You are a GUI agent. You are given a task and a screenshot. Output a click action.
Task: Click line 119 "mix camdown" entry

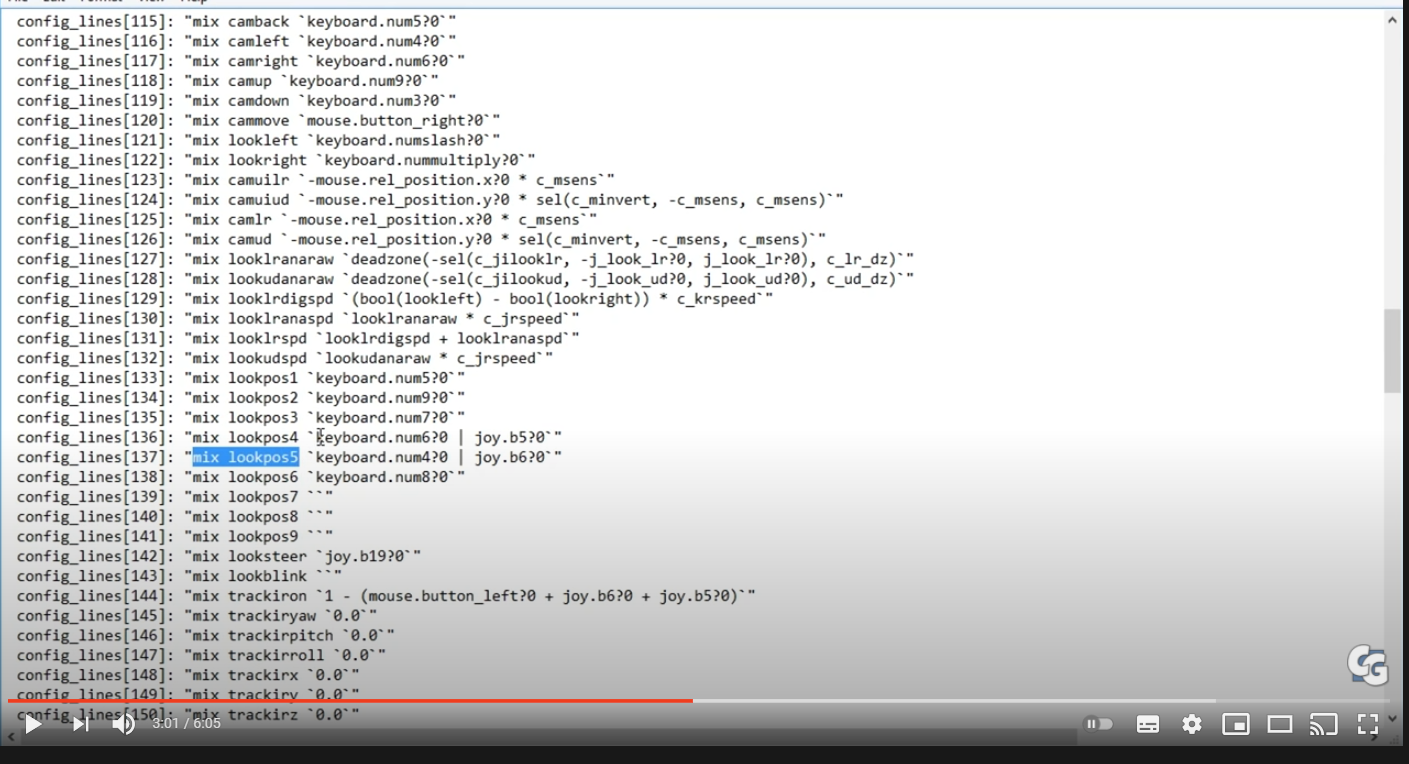[x=236, y=100]
